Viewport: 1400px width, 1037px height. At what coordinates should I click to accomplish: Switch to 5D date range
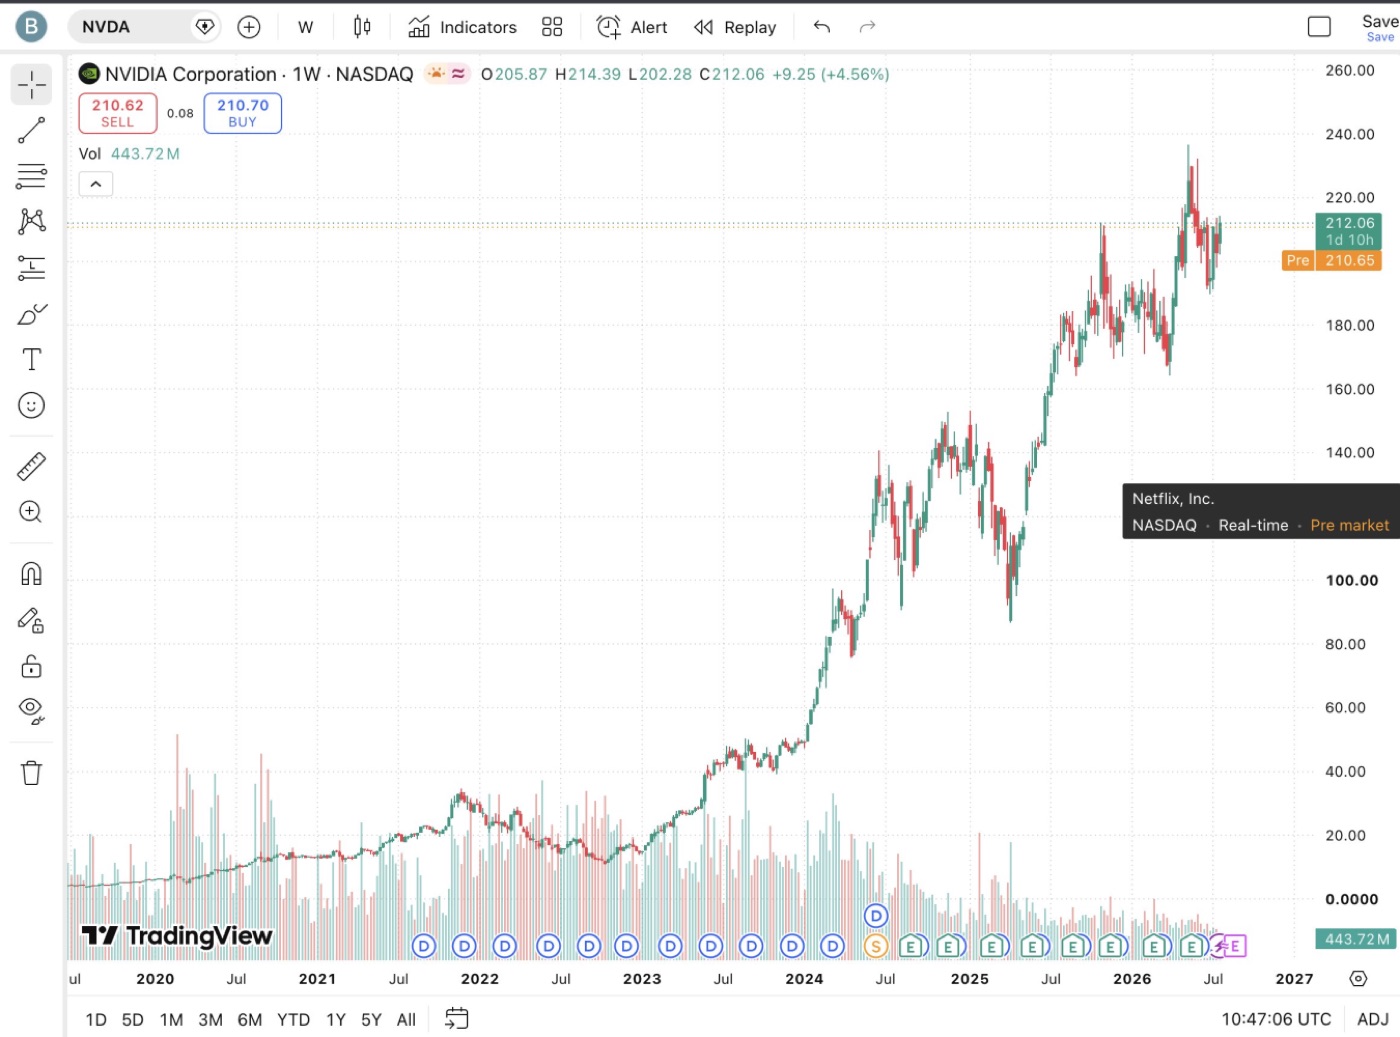(133, 1020)
